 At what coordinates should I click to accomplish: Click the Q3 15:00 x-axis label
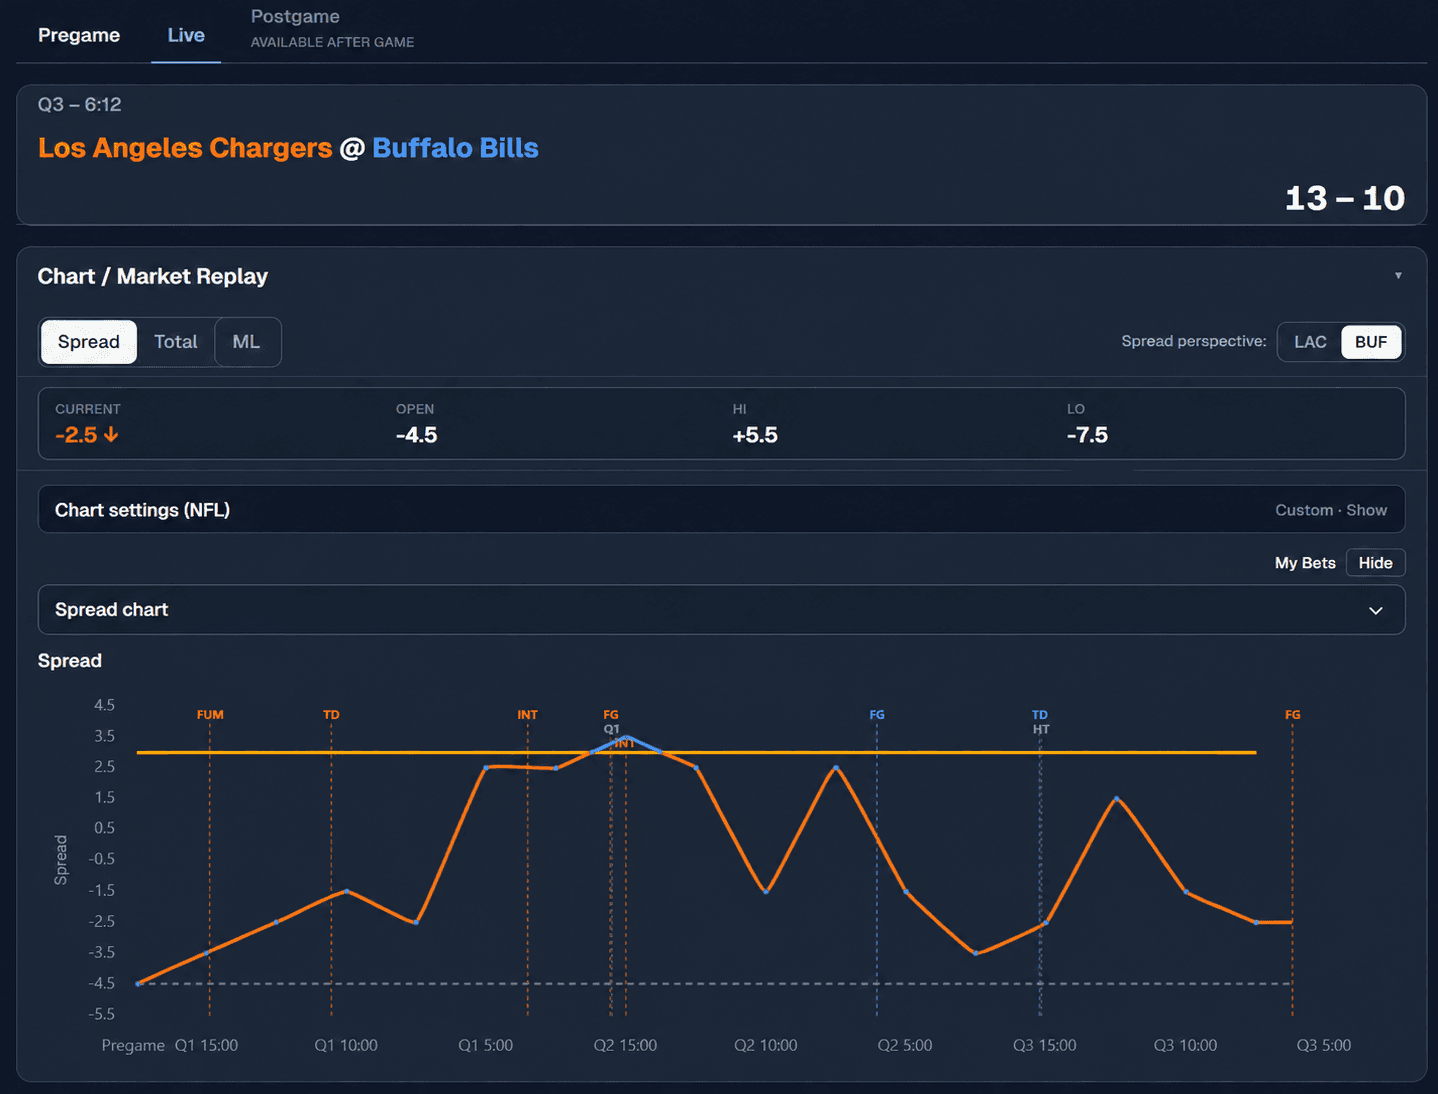click(1044, 1045)
